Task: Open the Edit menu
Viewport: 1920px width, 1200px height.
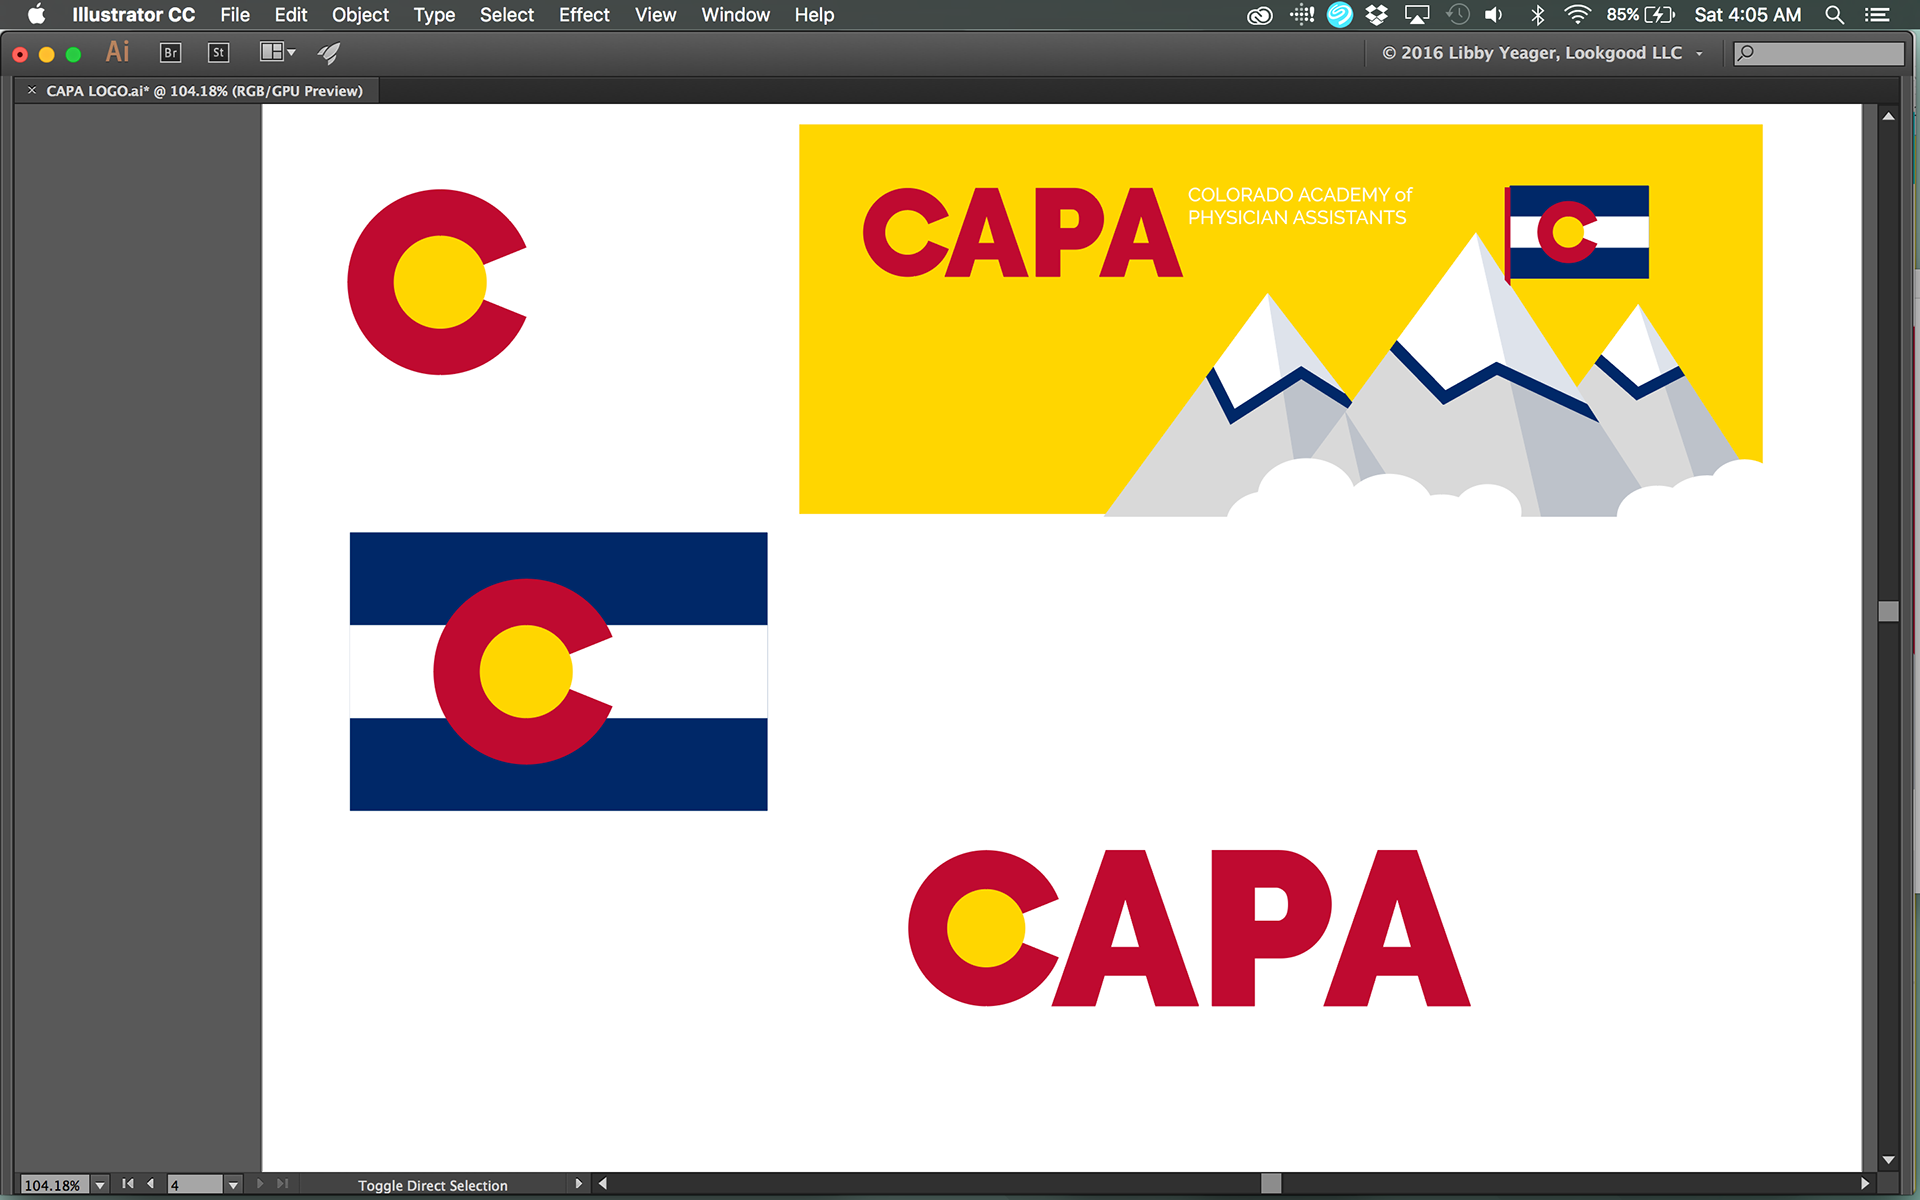Action: point(291,15)
